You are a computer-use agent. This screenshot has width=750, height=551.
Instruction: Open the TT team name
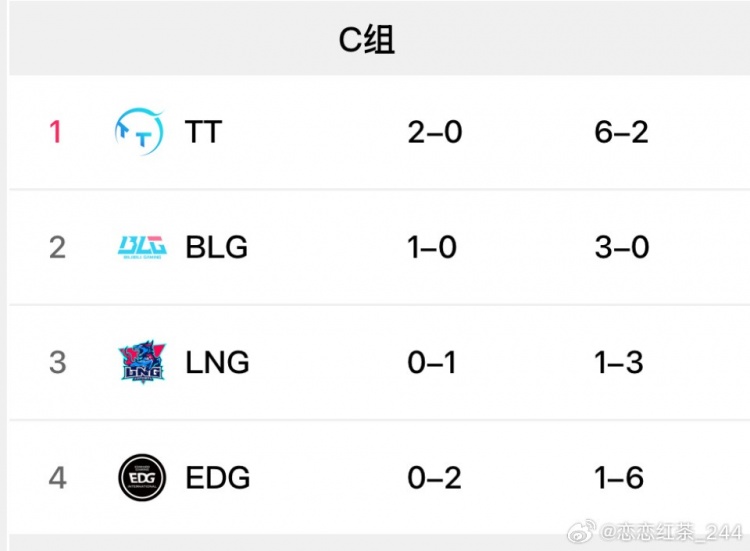click(203, 132)
